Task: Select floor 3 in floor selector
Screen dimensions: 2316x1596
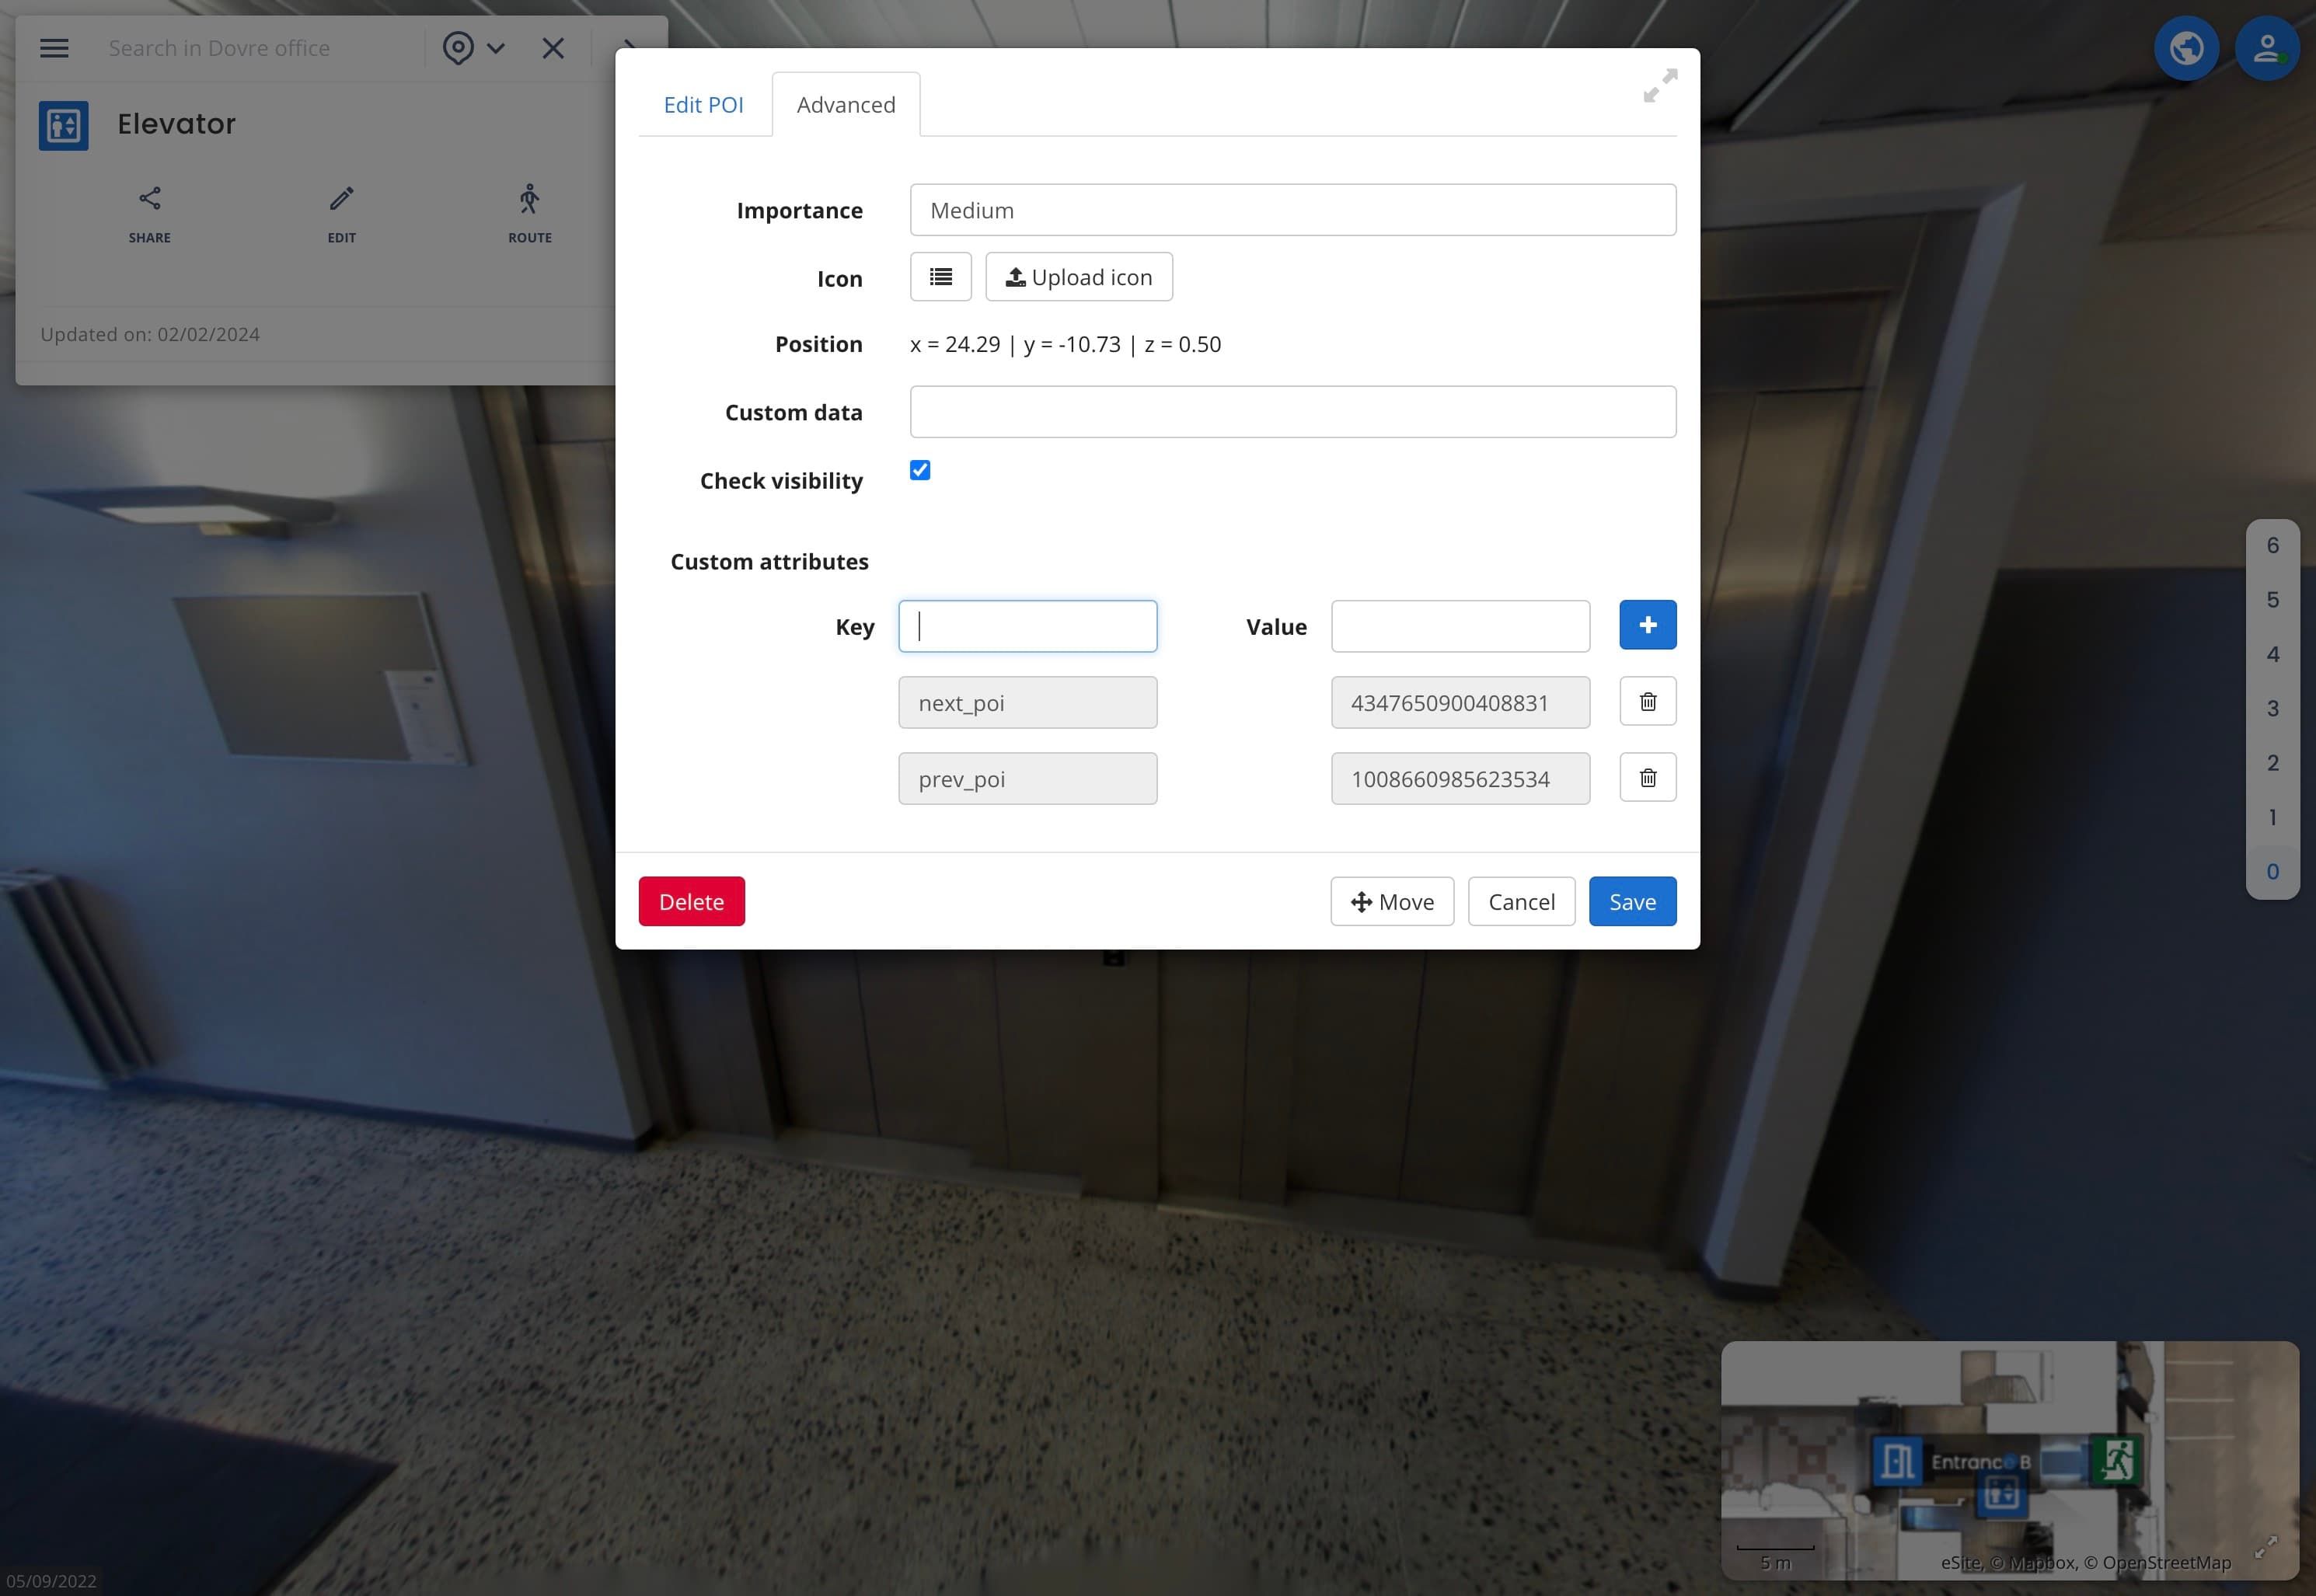Action: [2272, 709]
